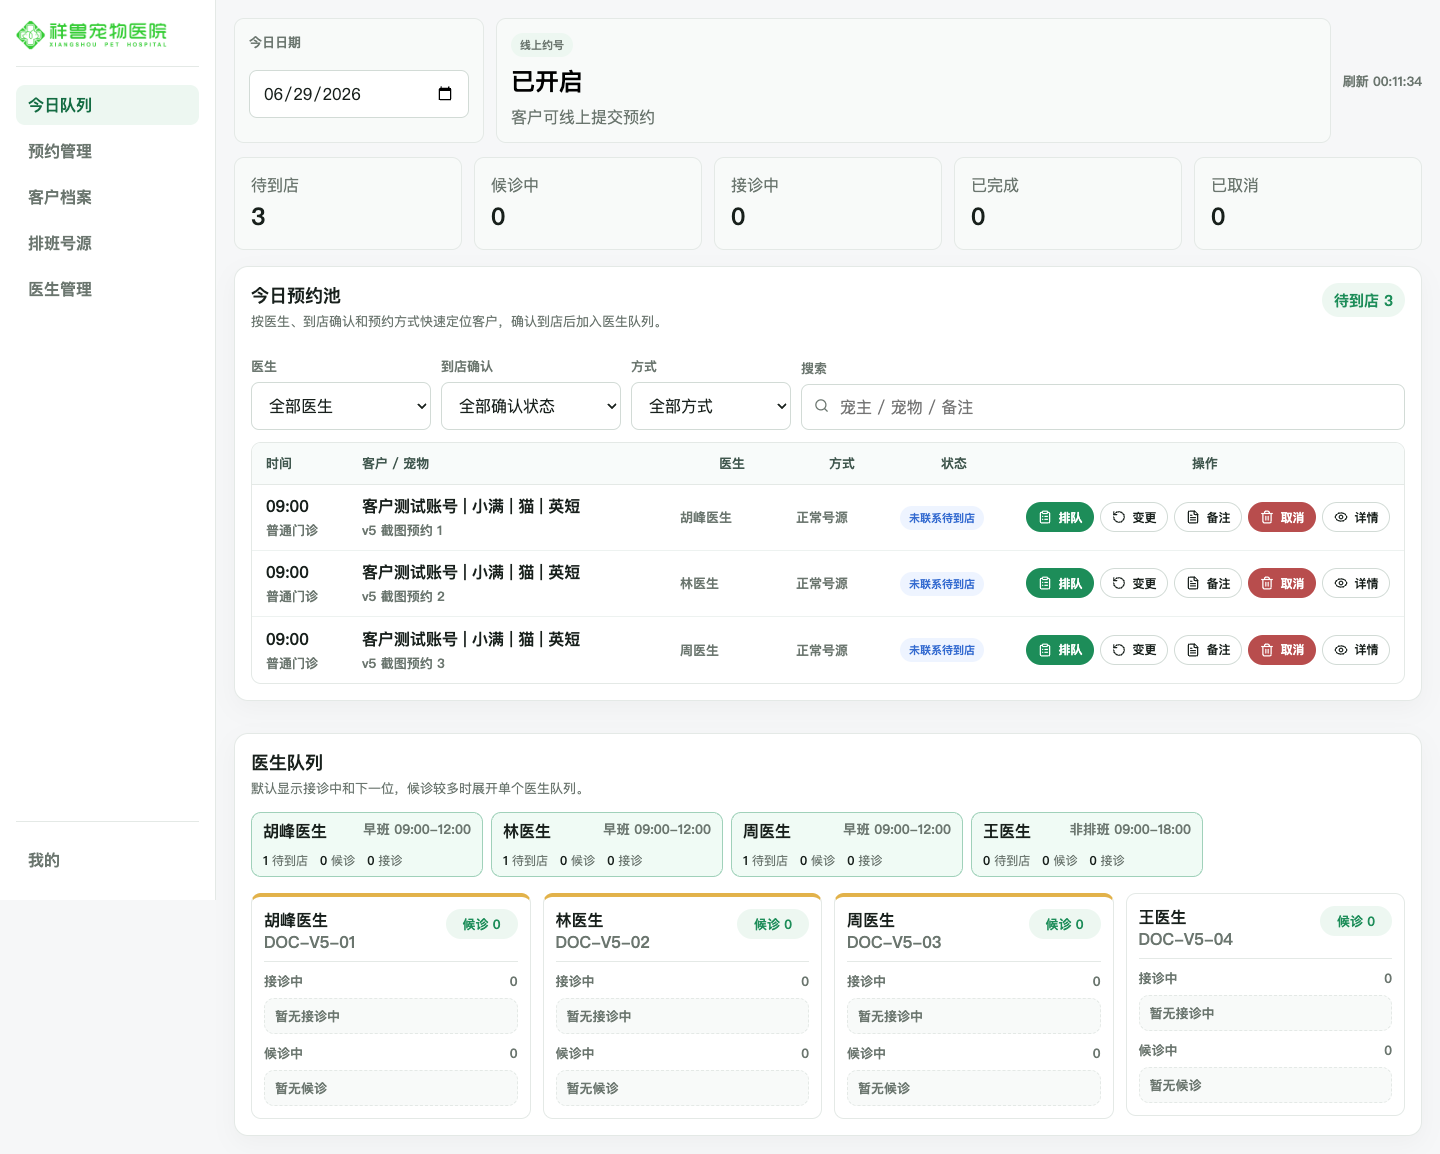The image size is (1440, 1154).
Task: Click the 宠主 / 宠物 / 备注 search field
Action: (1103, 407)
